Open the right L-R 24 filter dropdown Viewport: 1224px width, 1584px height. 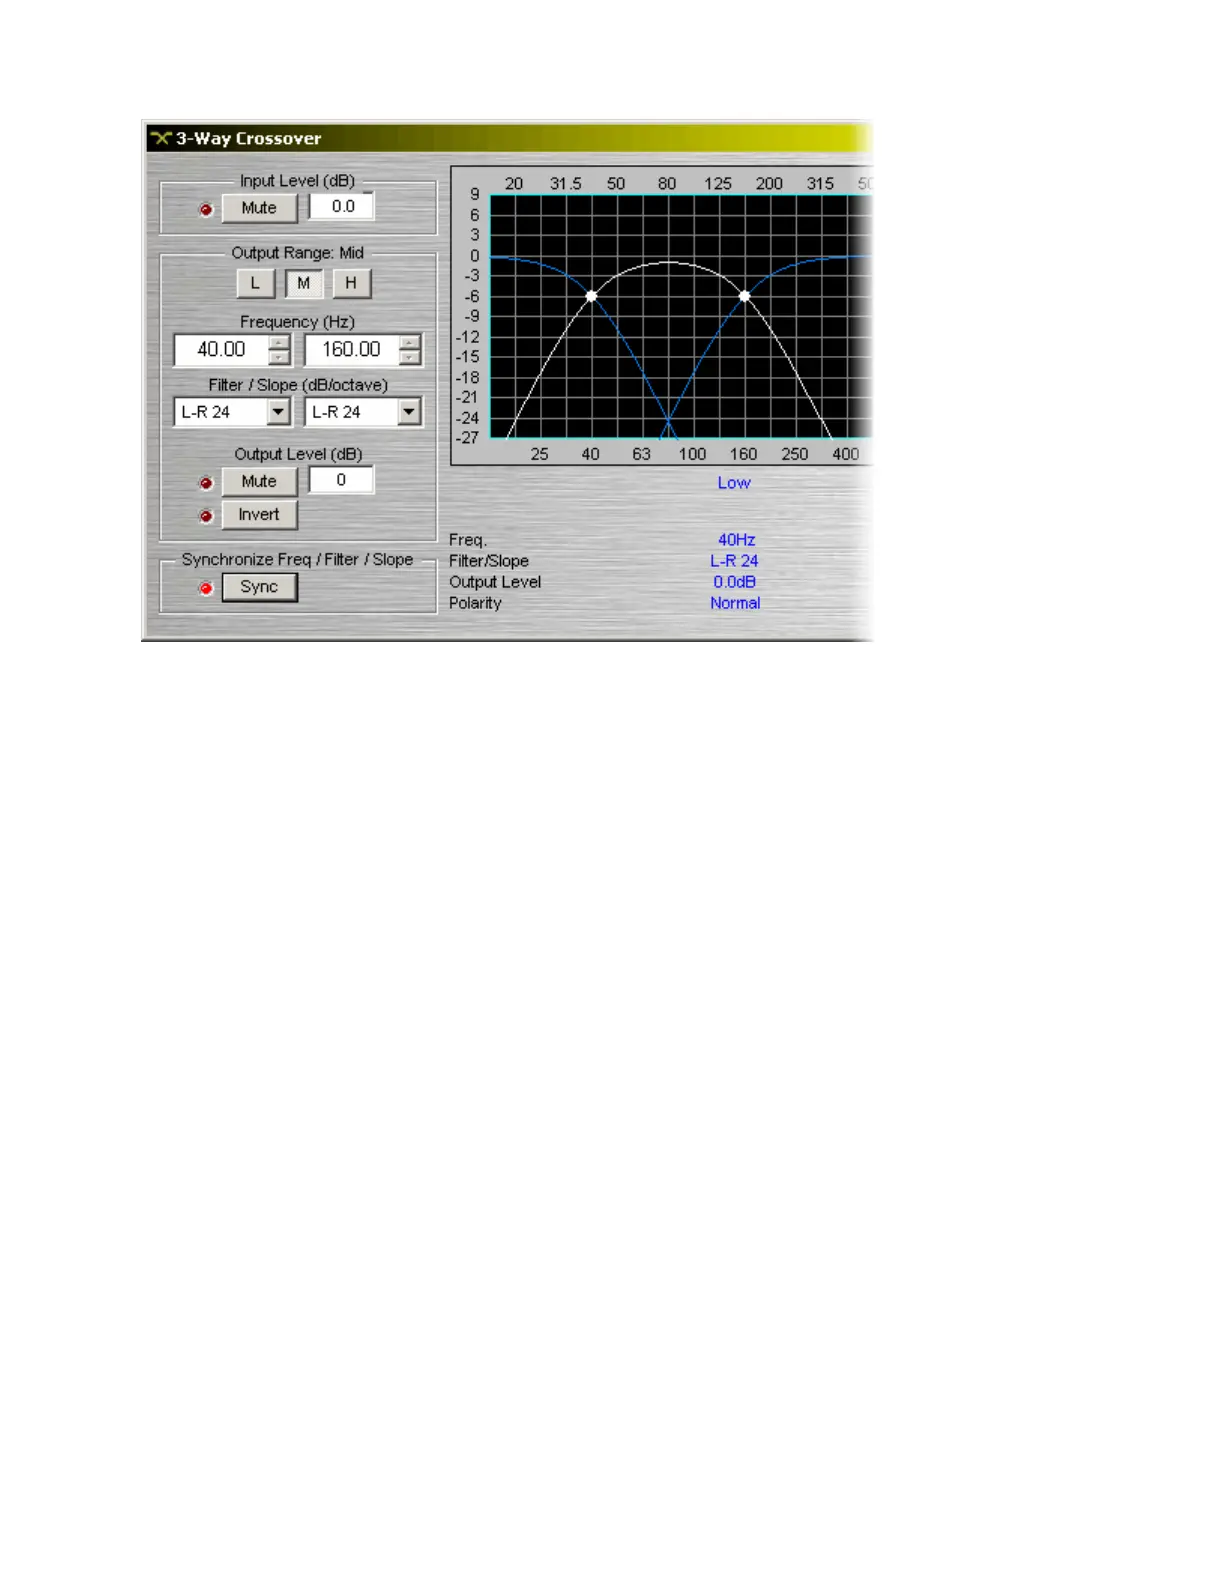coord(409,411)
